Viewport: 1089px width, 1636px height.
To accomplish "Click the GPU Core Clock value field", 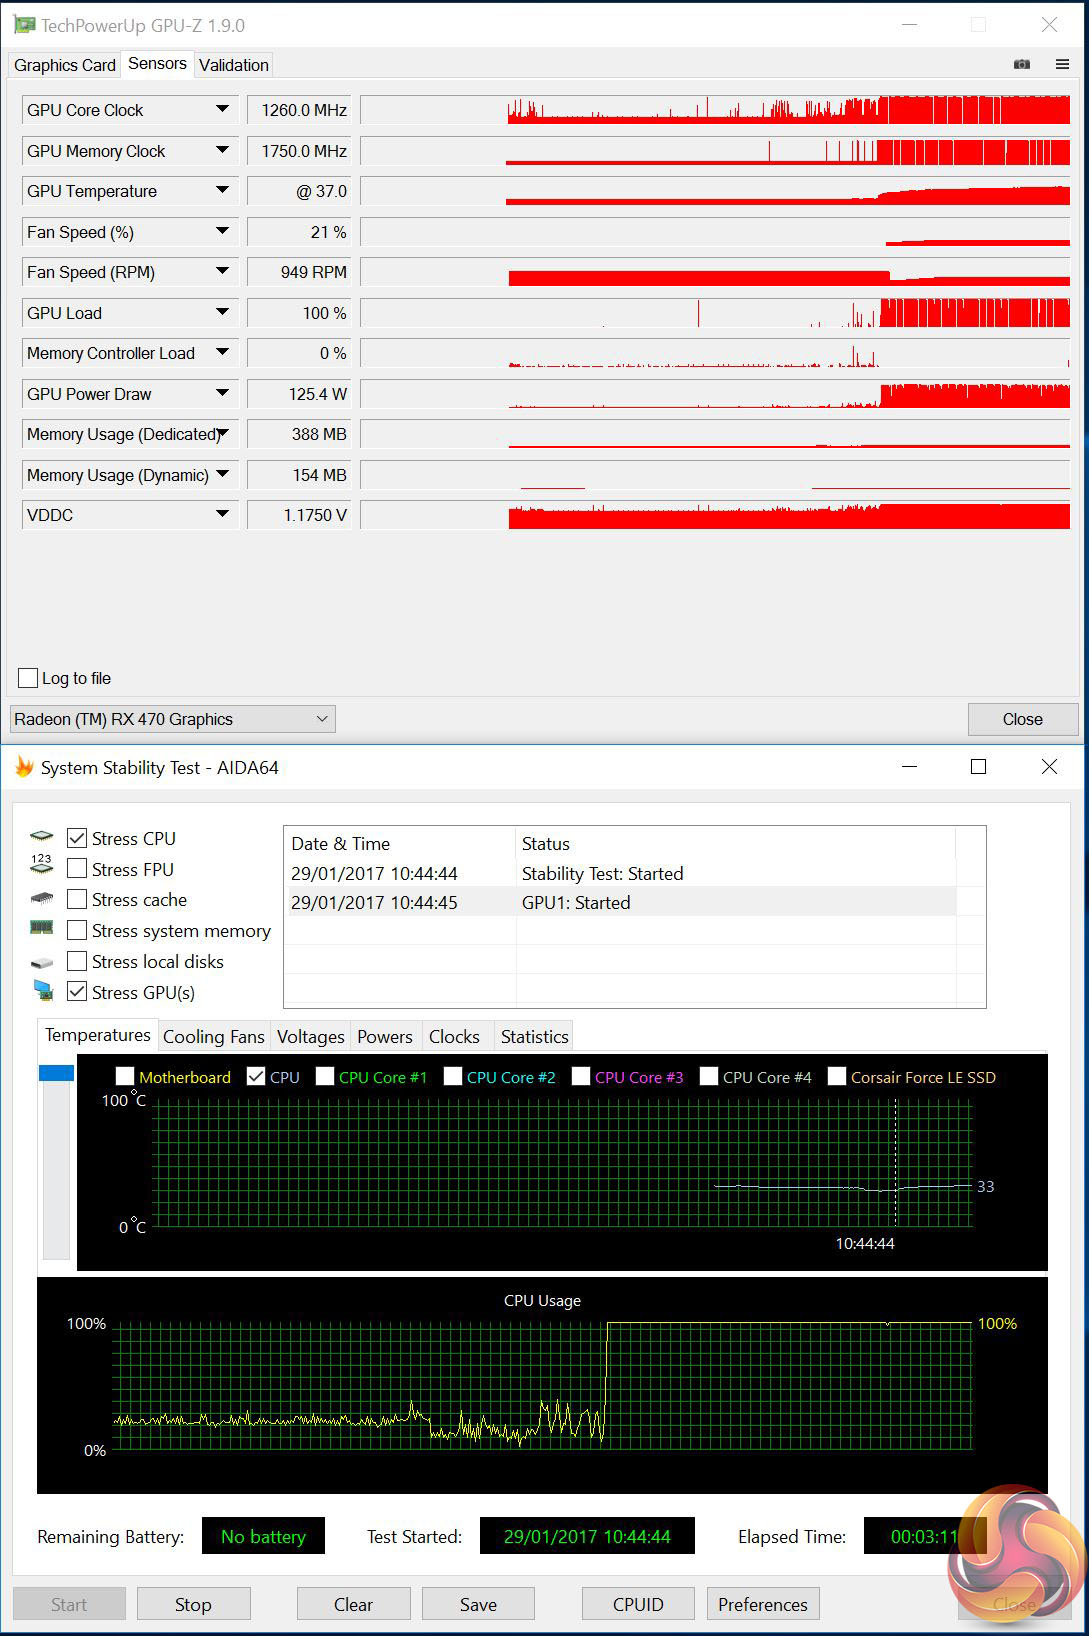I will pos(299,110).
